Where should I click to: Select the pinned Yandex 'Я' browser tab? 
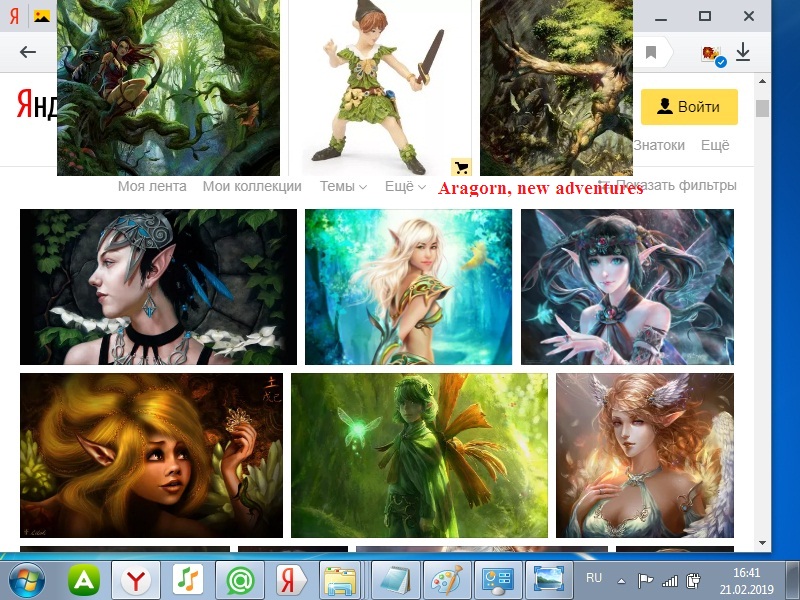click(14, 16)
